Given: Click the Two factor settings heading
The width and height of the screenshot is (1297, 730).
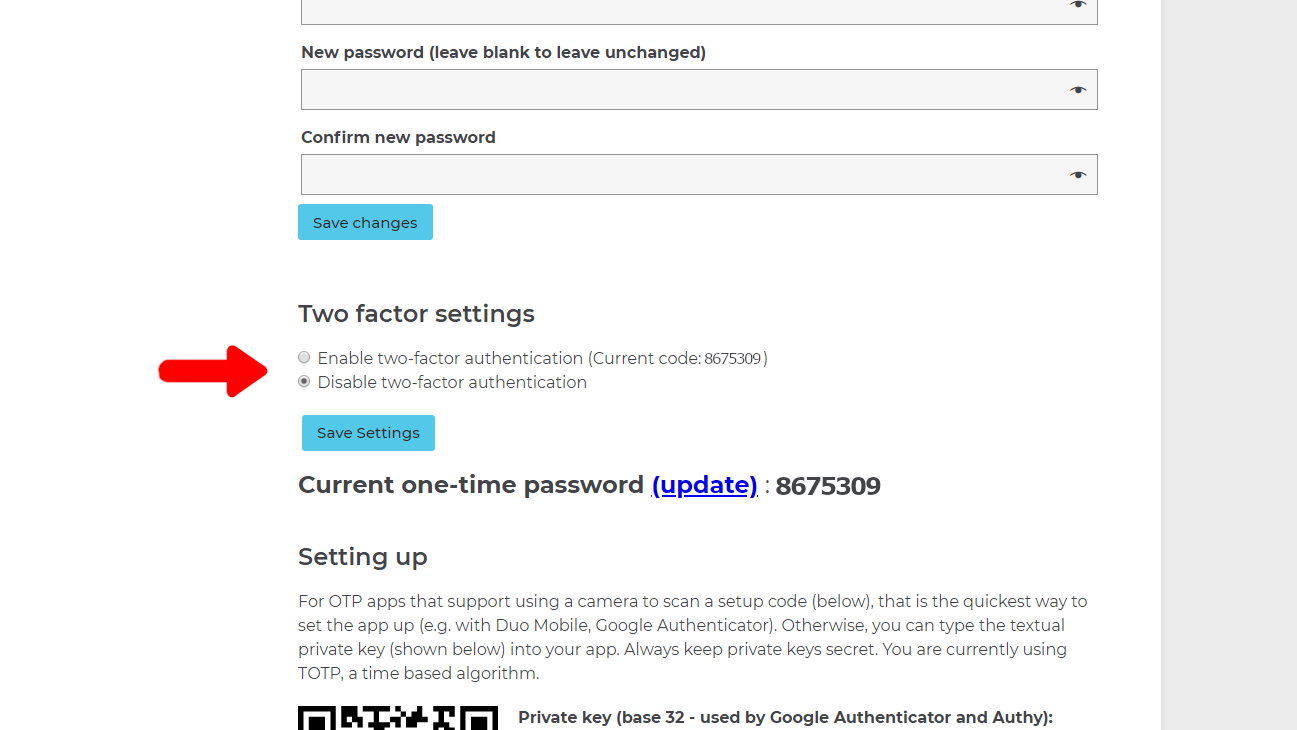Looking at the screenshot, I should click(416, 313).
